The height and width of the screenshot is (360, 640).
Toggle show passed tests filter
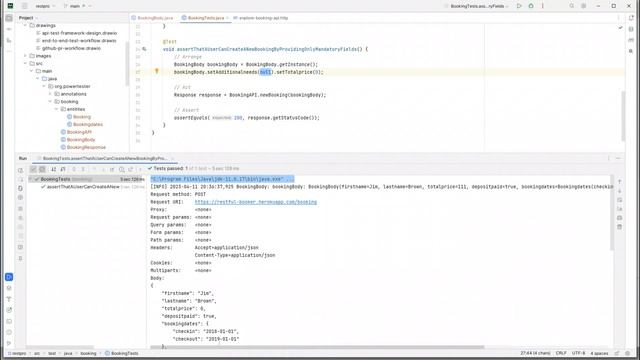click(x=33, y=169)
